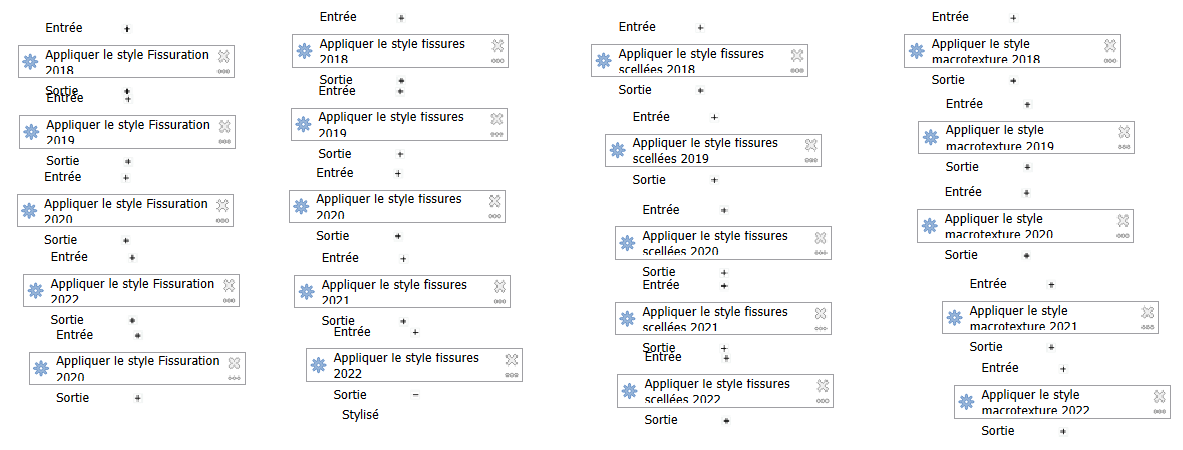Viewport: 1183px width, 450px height.
Task: Click the X icon on 'fissures 2021' node
Action: 500,286
